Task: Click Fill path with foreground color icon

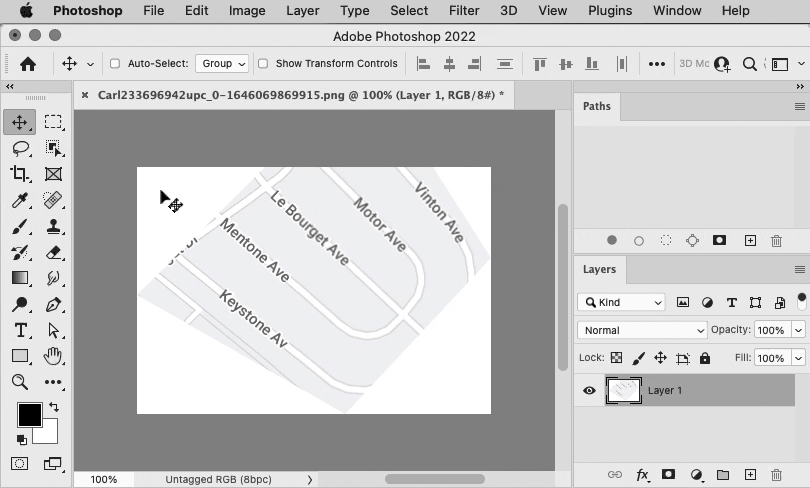Action: click(612, 240)
